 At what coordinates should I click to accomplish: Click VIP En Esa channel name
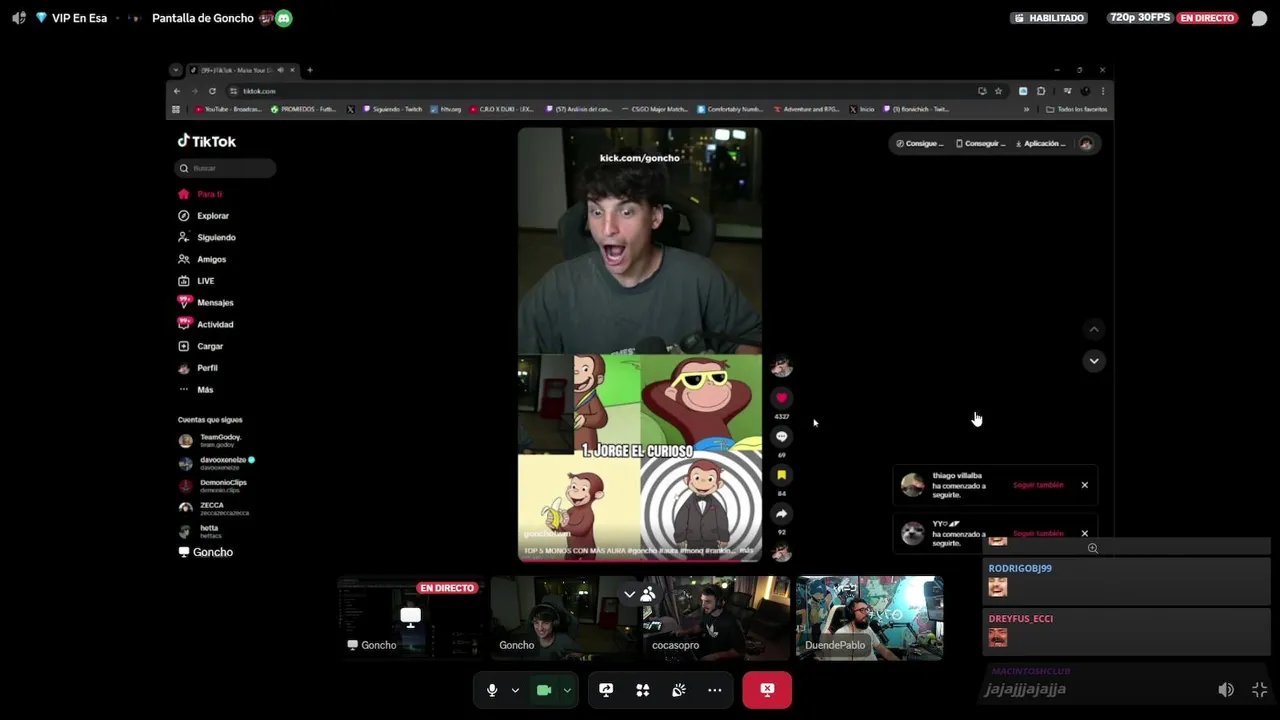pyautogui.click(x=78, y=18)
